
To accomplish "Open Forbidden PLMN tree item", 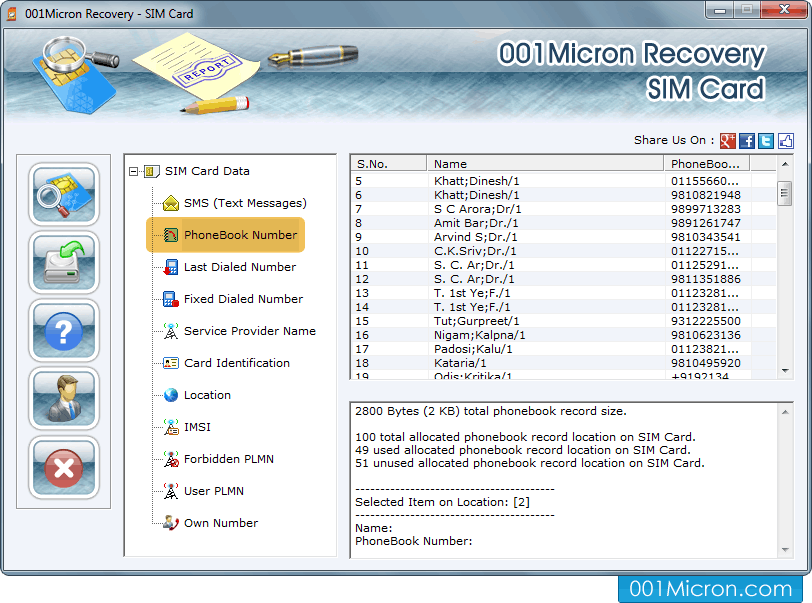I will pos(229,459).
